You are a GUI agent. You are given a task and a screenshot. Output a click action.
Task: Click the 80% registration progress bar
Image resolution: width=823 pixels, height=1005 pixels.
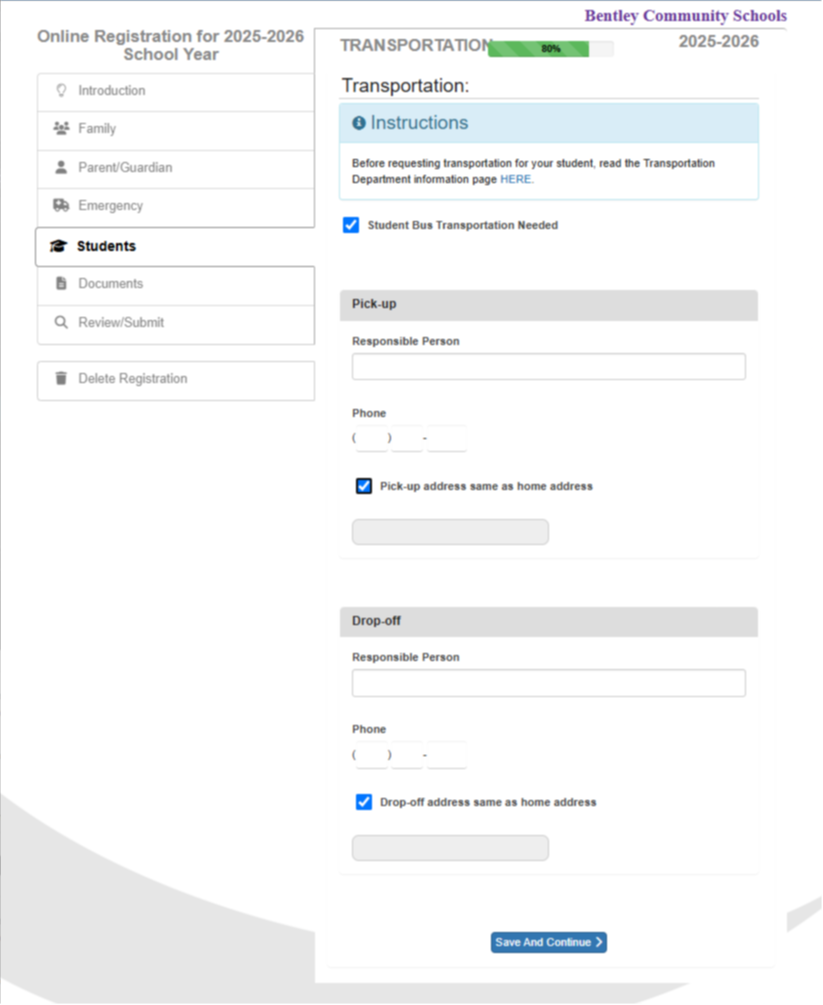pos(551,49)
